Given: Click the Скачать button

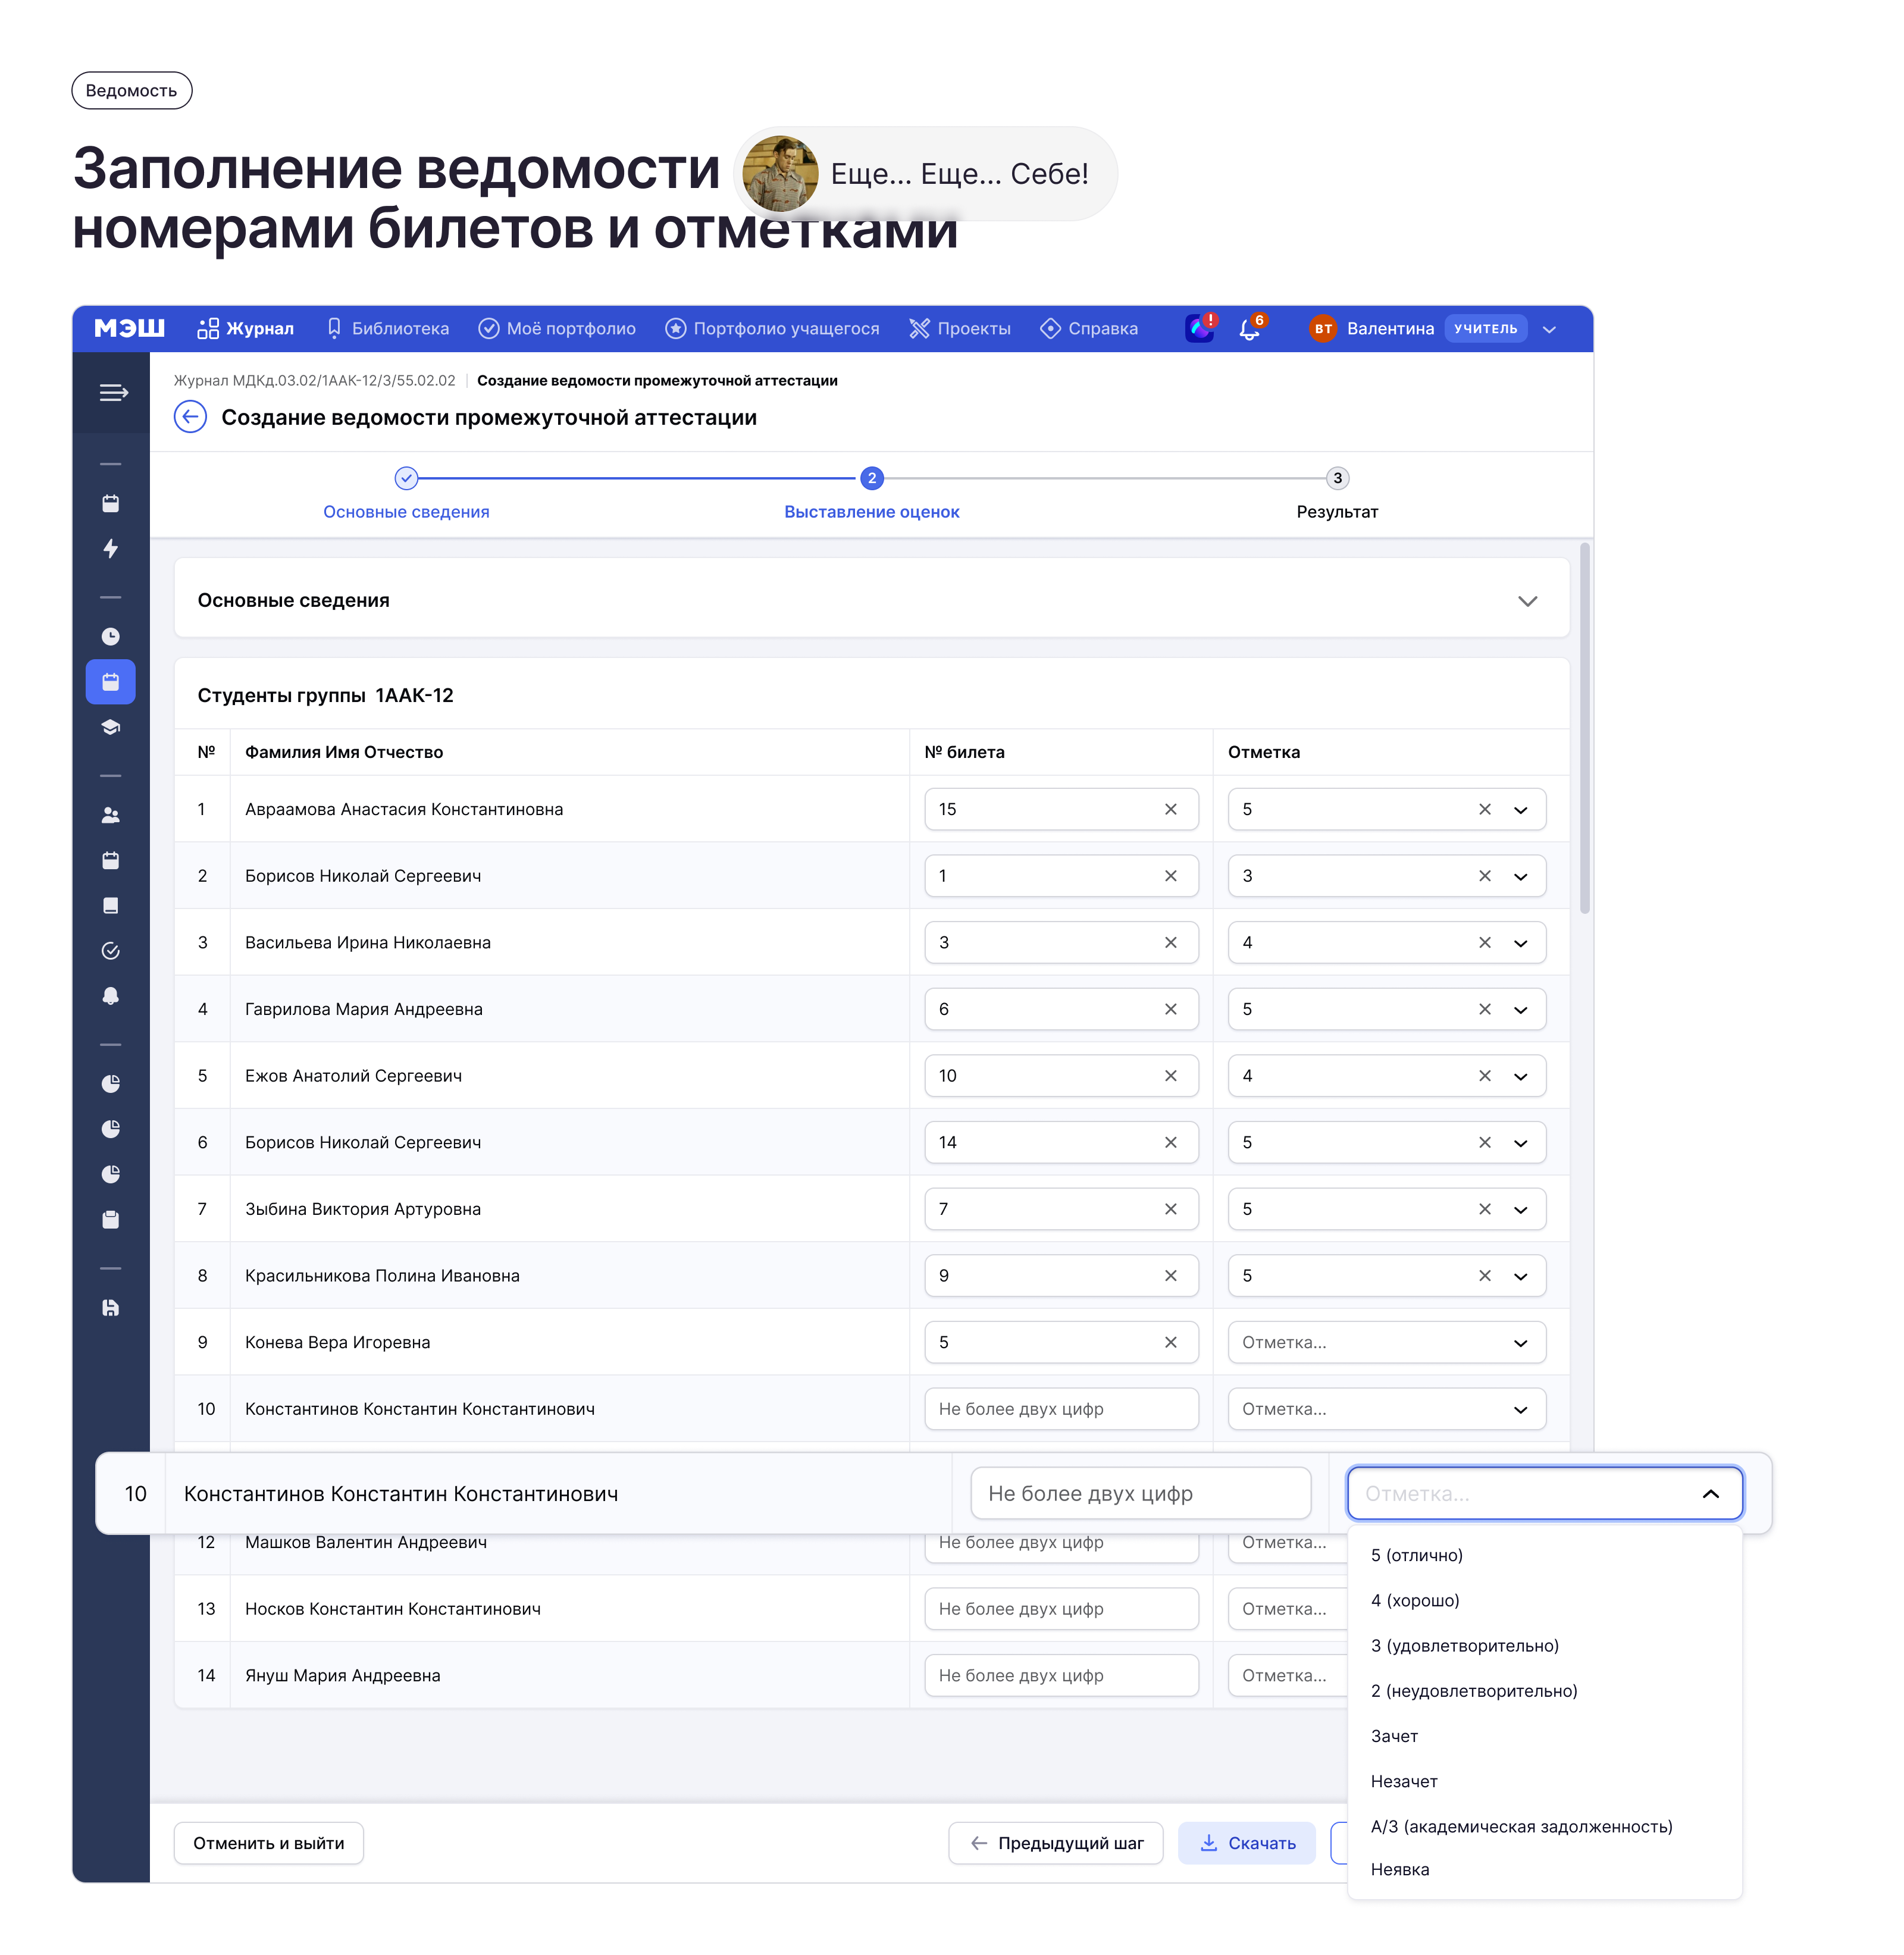Looking at the screenshot, I should point(1247,1843).
